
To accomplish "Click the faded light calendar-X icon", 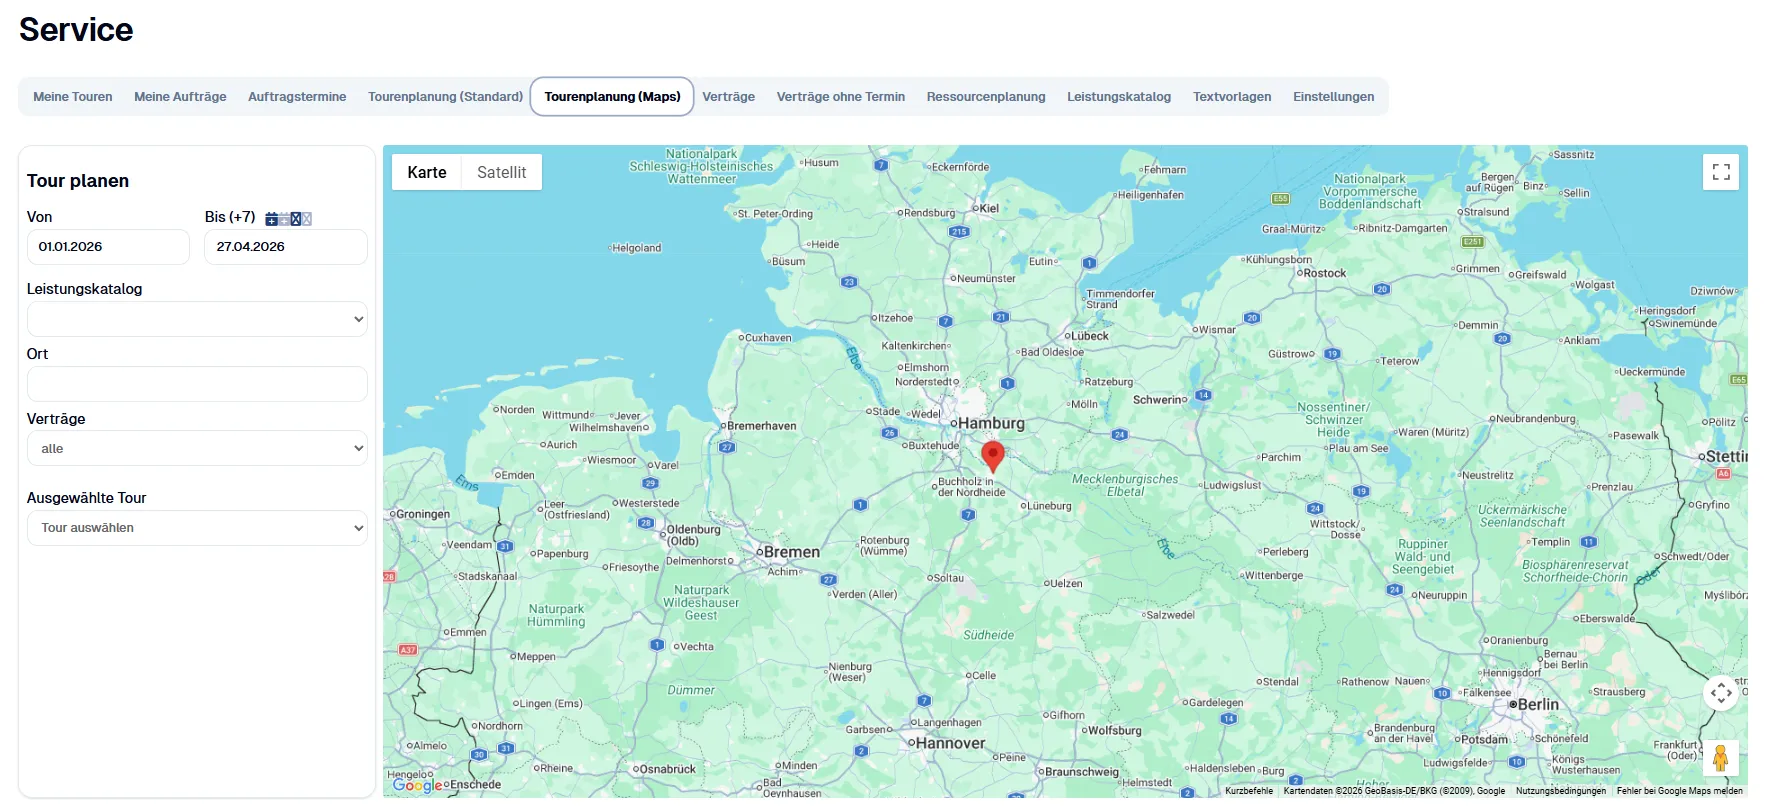I will point(307,219).
